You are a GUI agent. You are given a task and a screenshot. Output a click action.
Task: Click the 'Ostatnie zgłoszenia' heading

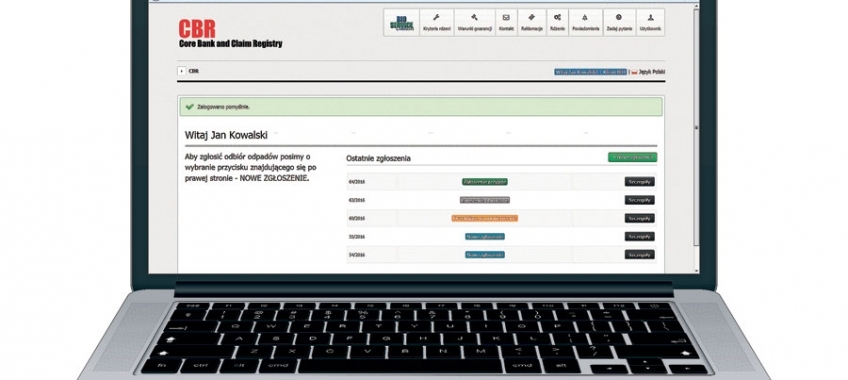point(378,158)
